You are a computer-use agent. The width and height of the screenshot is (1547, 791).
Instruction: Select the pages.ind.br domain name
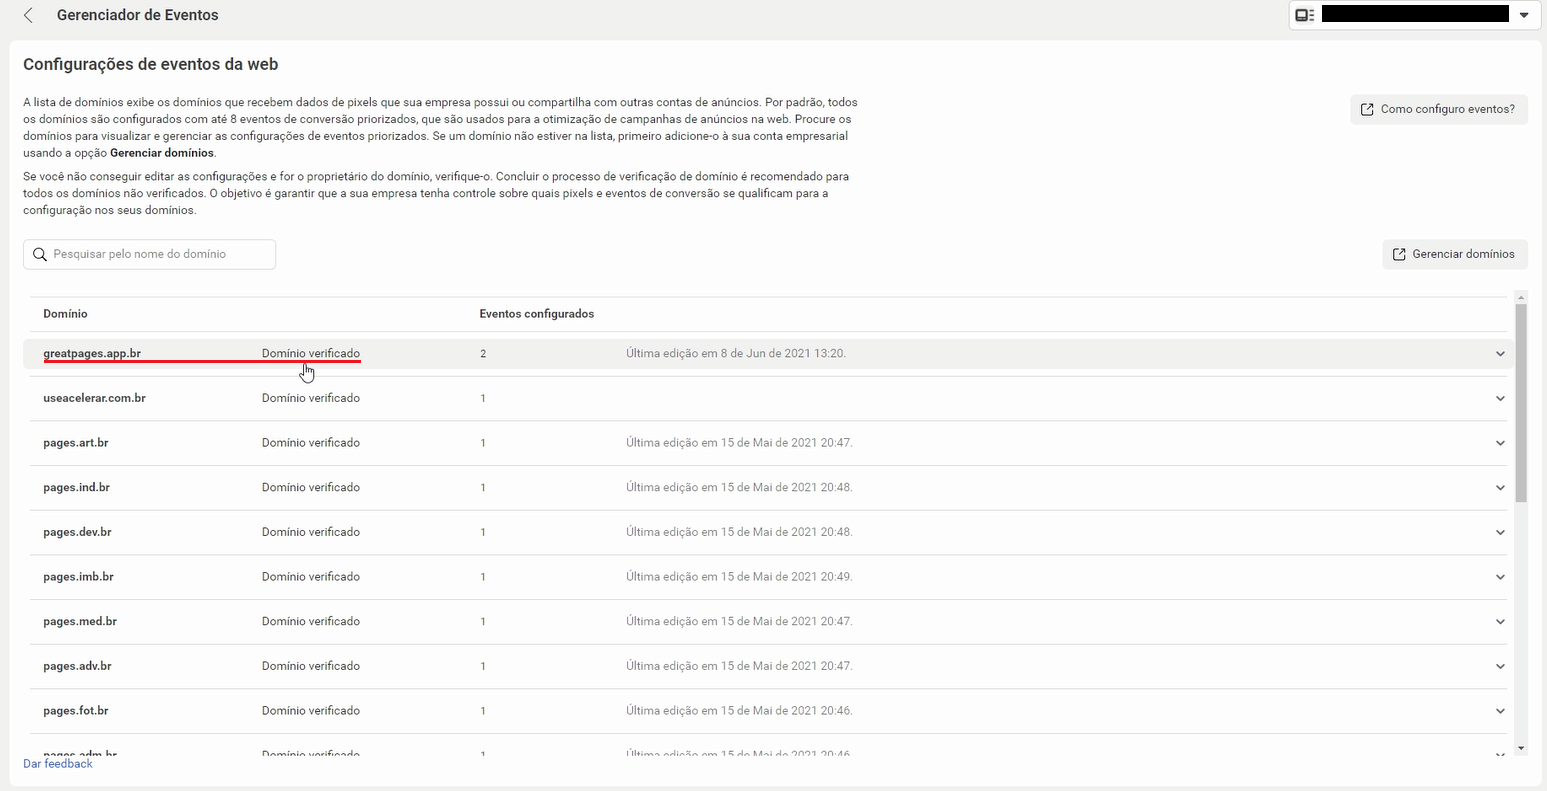76,487
